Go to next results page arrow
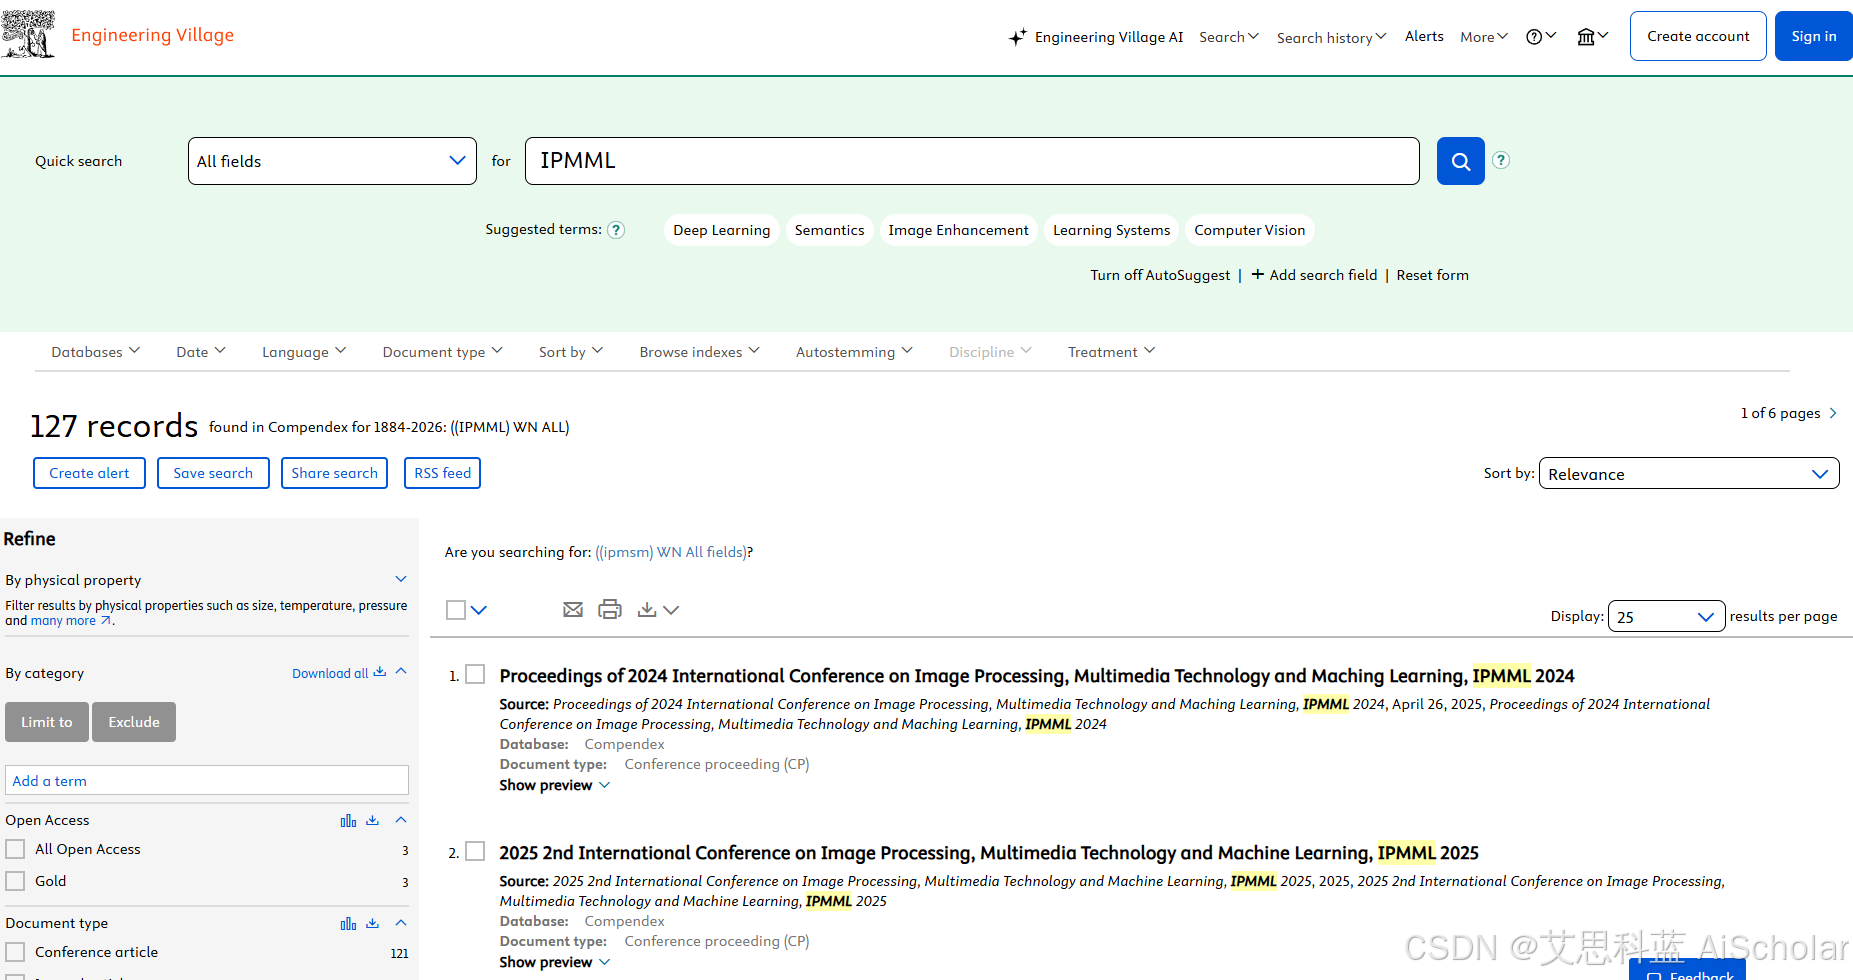Image resolution: width=1853 pixels, height=980 pixels. (x=1833, y=413)
